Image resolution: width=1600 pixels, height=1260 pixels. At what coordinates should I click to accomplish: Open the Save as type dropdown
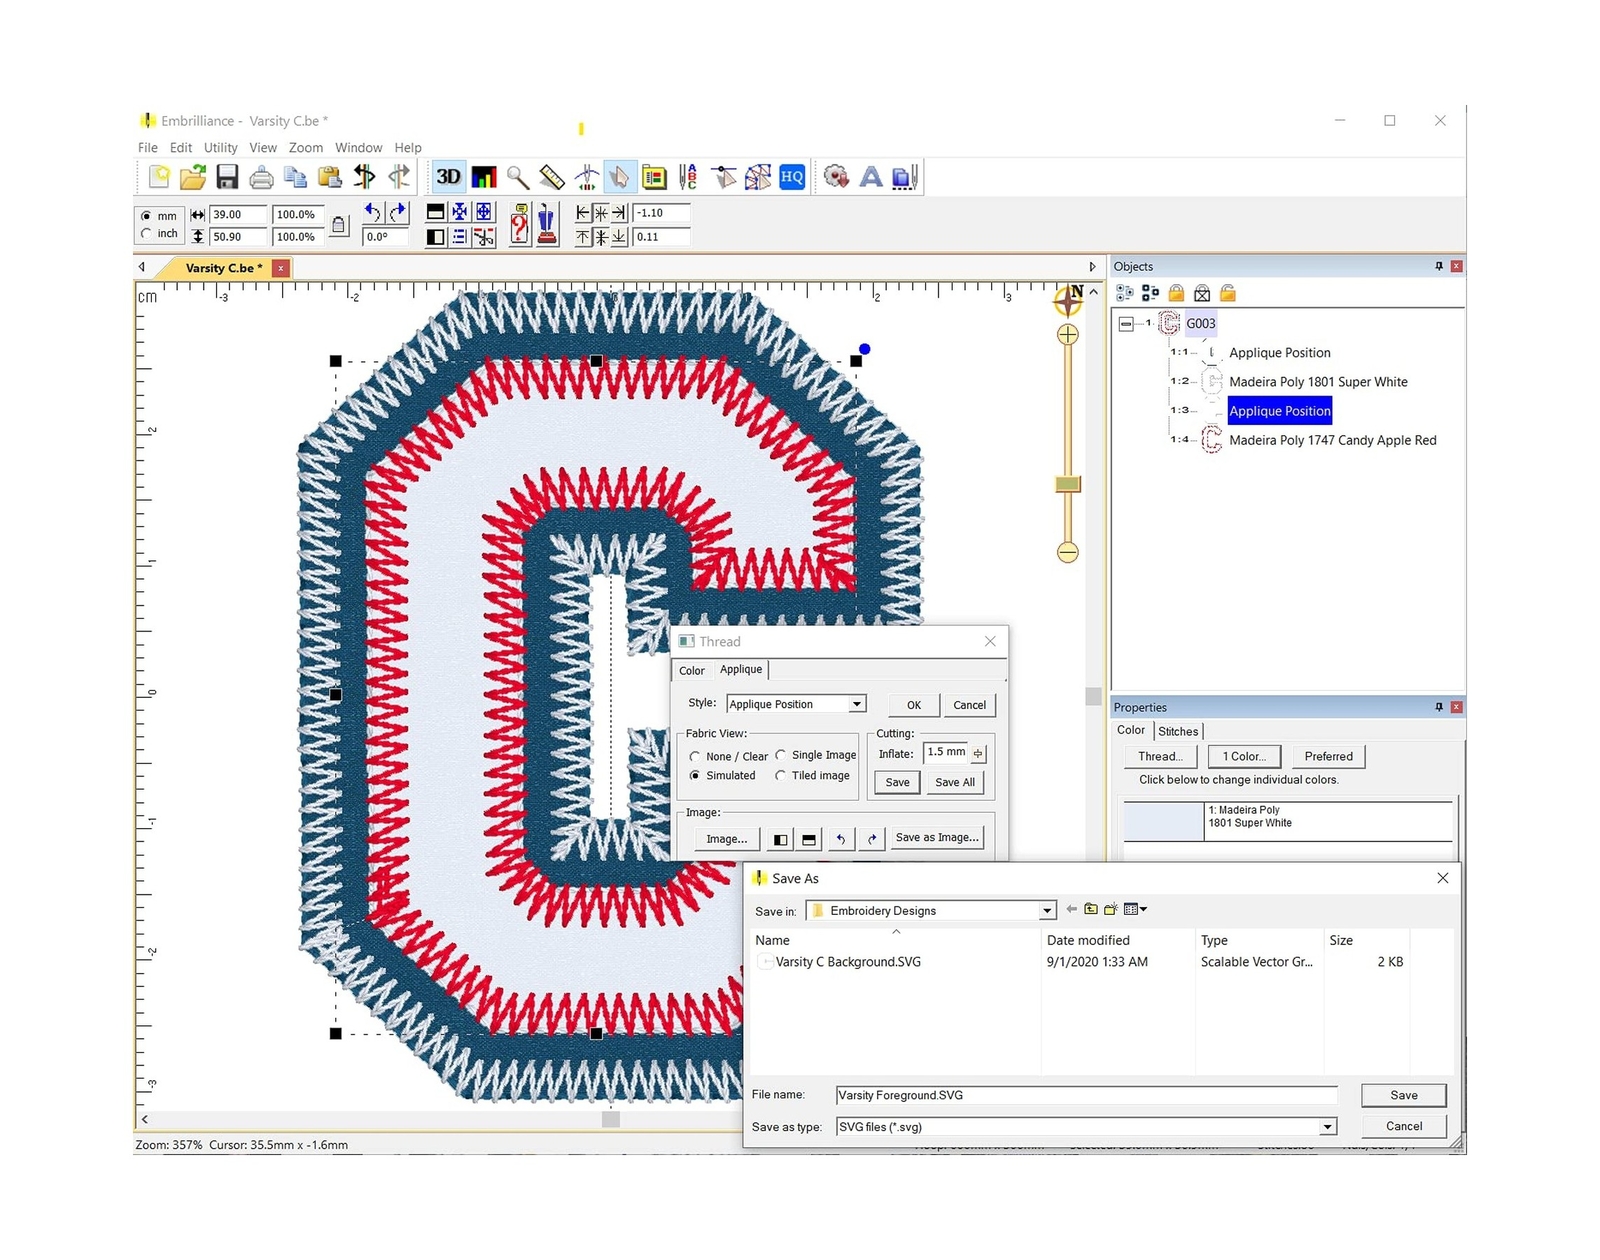1327,1126
